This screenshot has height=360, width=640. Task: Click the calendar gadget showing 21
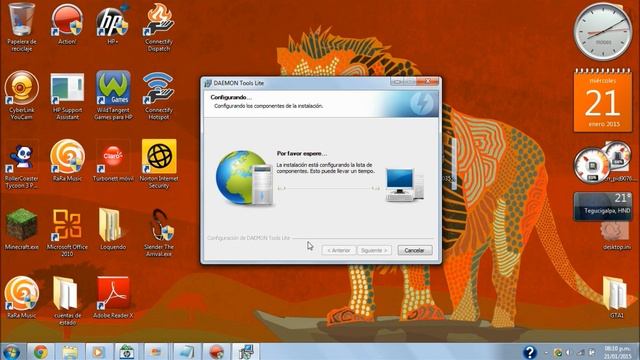click(602, 100)
